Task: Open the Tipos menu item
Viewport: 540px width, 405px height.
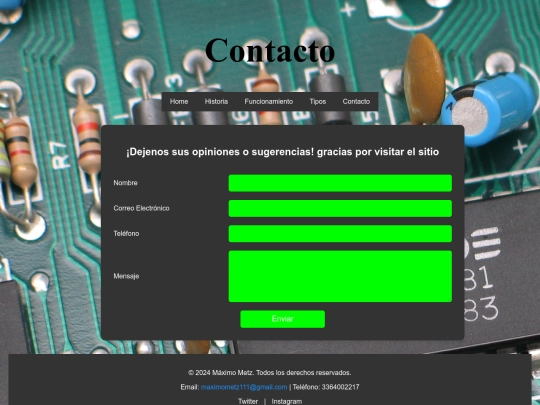Action: click(318, 102)
